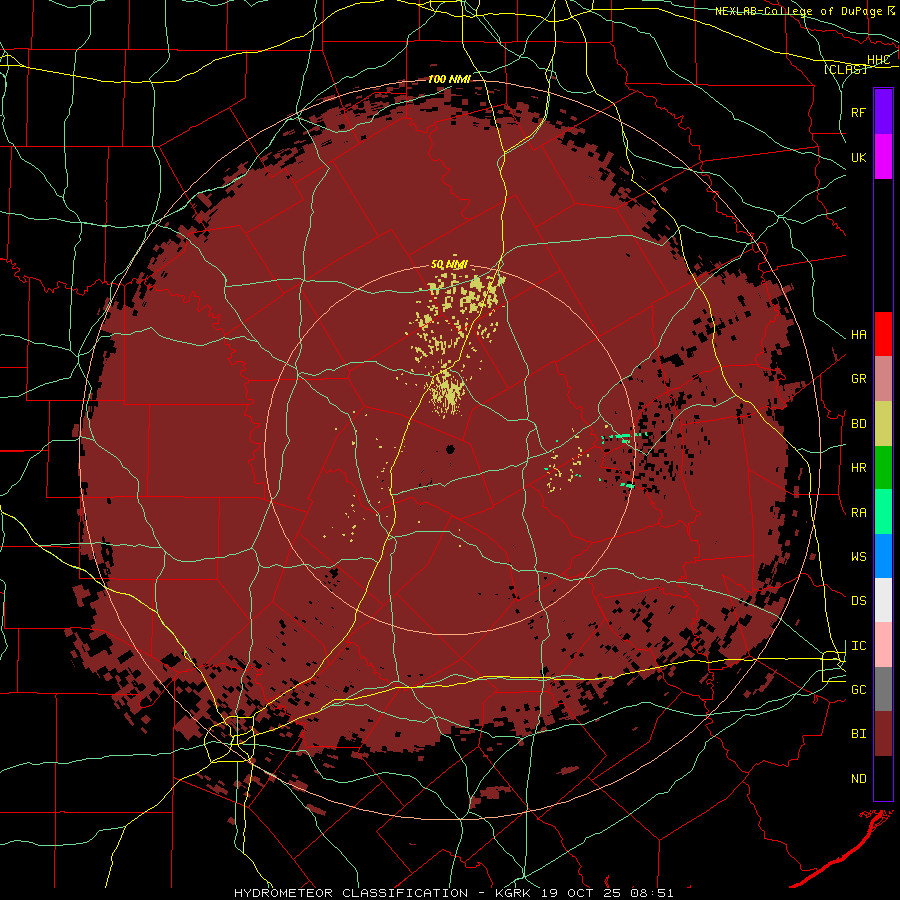Click the DS legend label

pos(858,601)
